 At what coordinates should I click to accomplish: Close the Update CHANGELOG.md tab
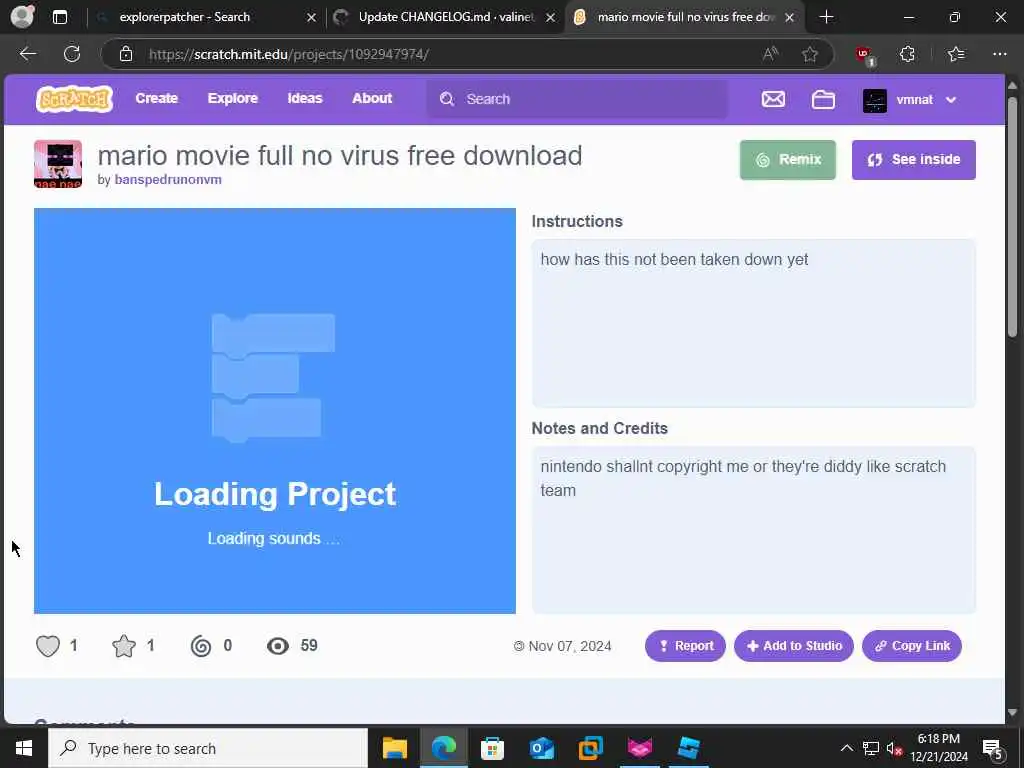(551, 18)
